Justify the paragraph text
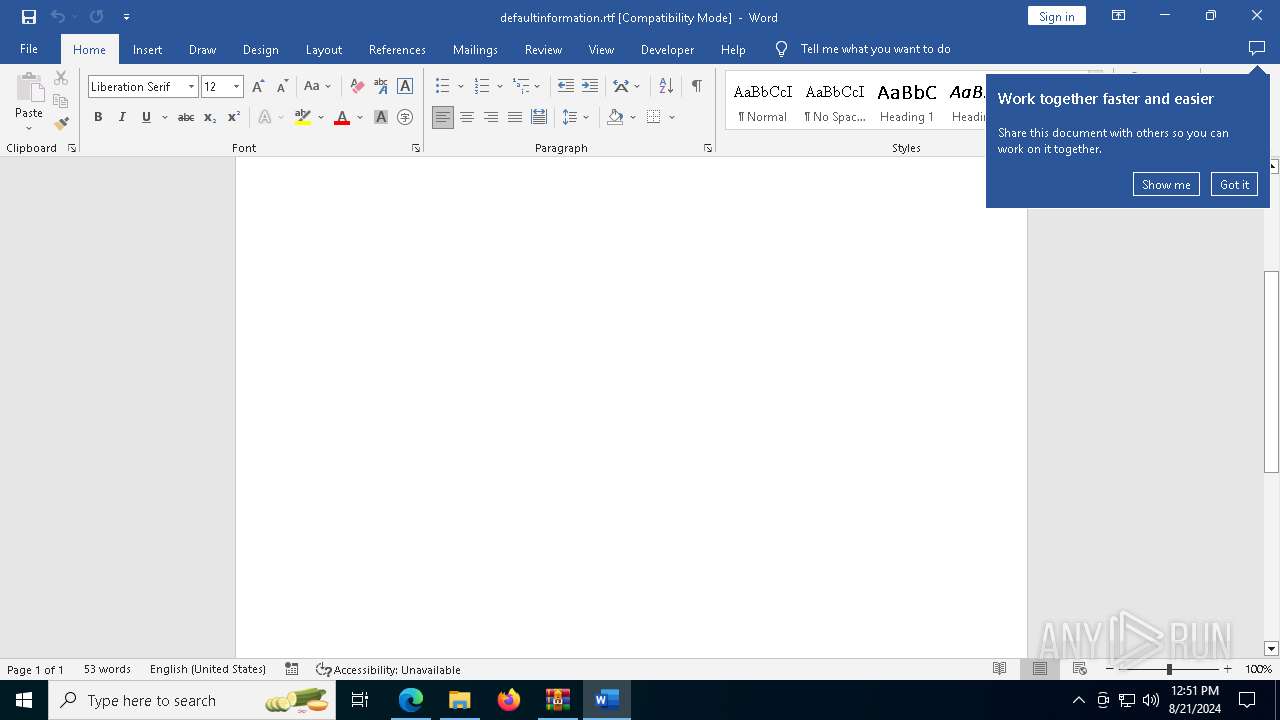The height and width of the screenshot is (720, 1280). (515, 117)
